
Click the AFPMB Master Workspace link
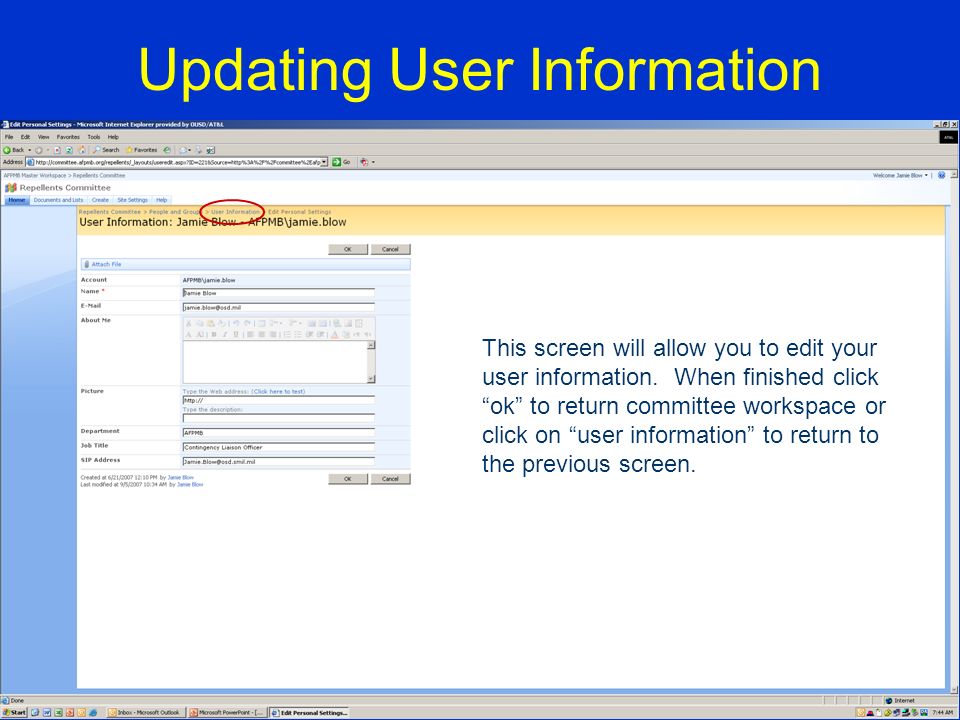[x=35, y=175]
